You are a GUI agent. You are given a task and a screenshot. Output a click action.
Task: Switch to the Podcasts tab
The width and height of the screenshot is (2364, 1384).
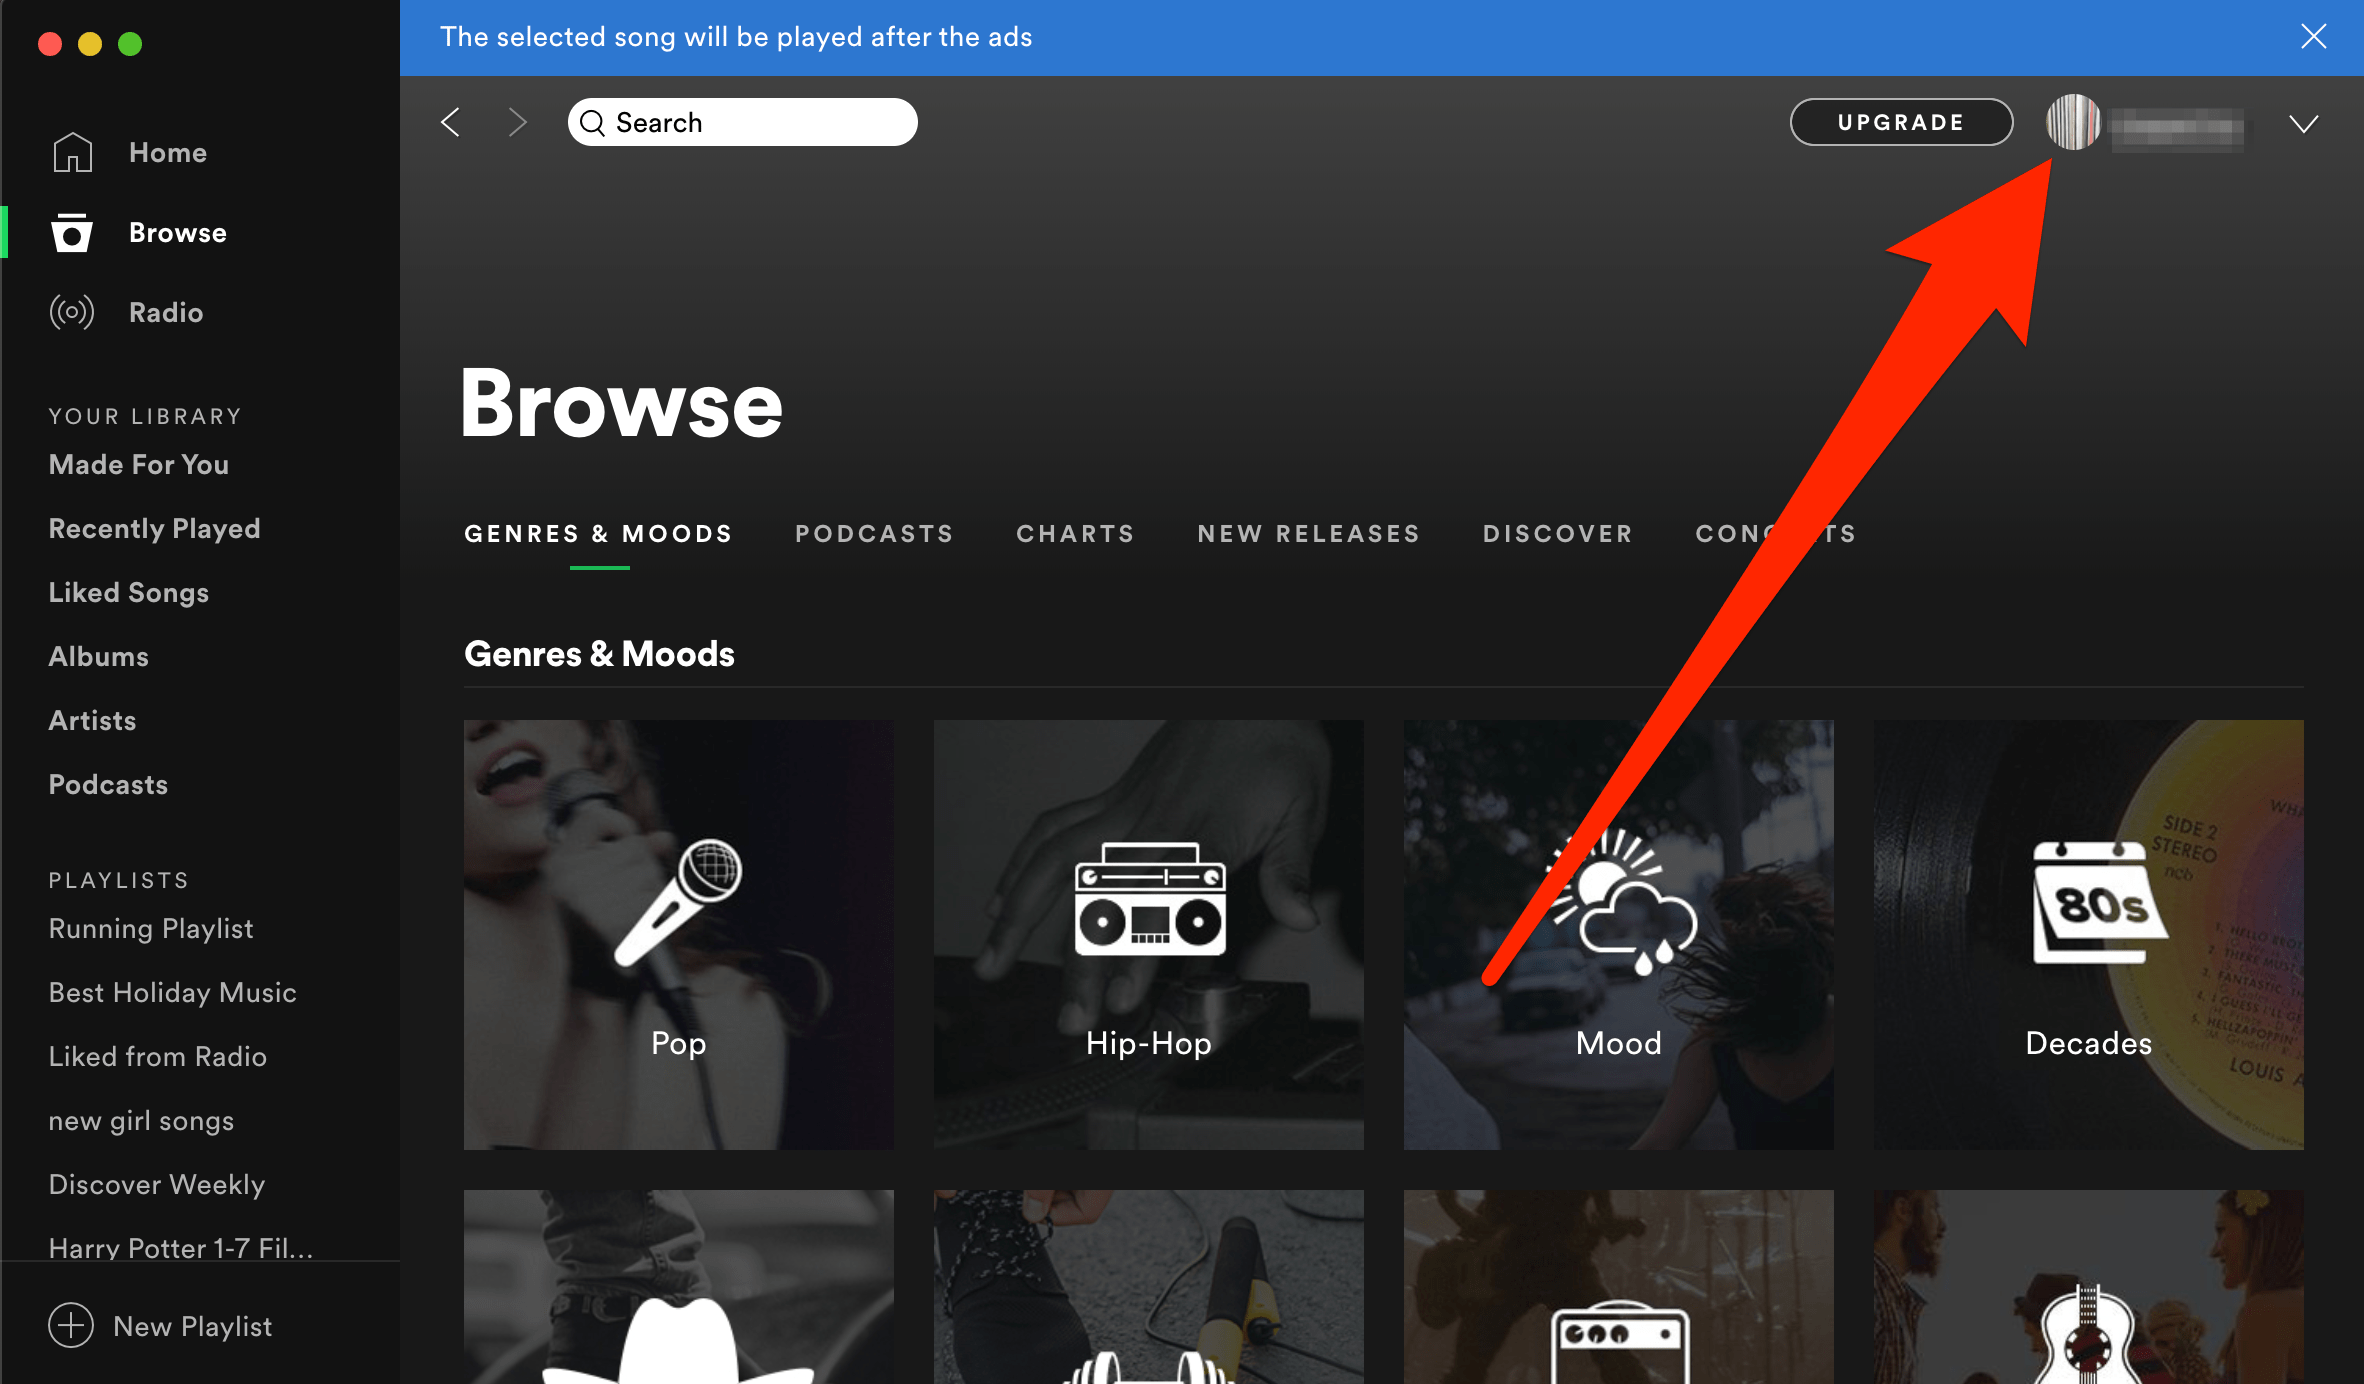[874, 533]
